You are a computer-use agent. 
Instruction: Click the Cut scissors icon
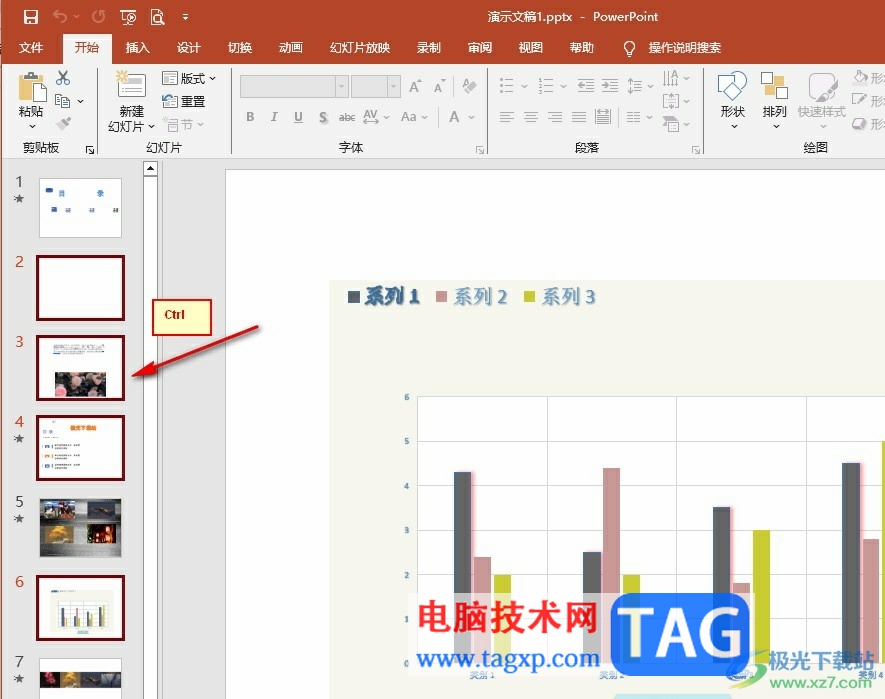point(63,78)
